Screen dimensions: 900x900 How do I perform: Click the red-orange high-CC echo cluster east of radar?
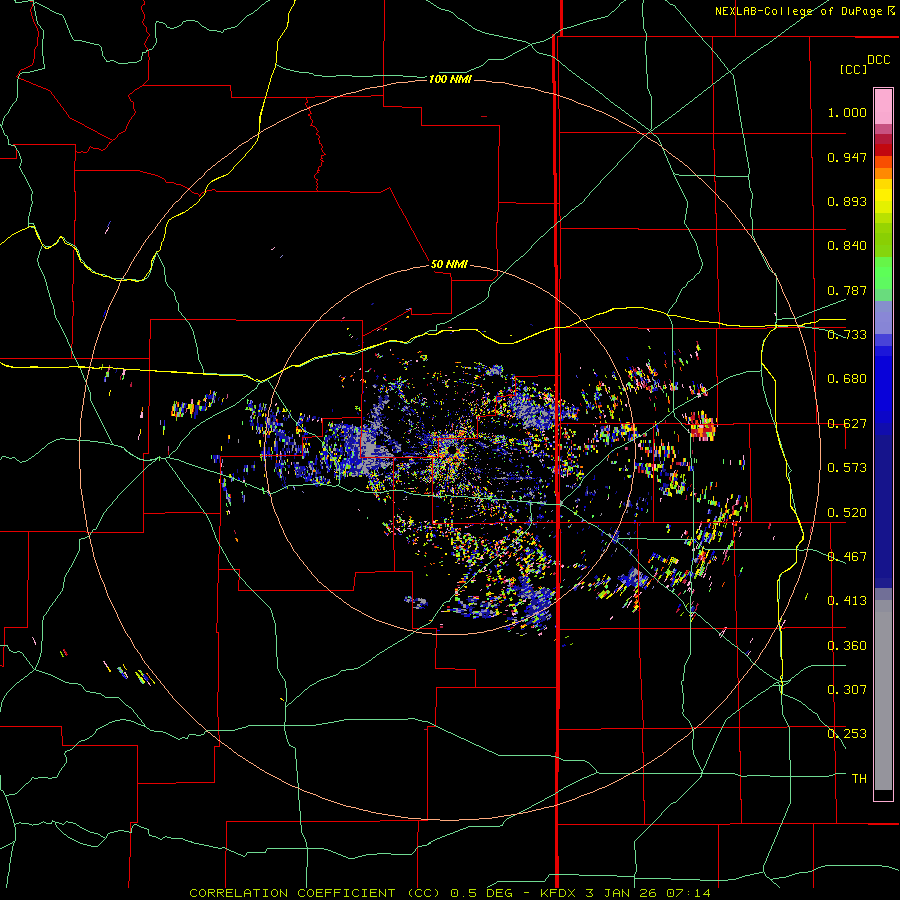coord(703,426)
